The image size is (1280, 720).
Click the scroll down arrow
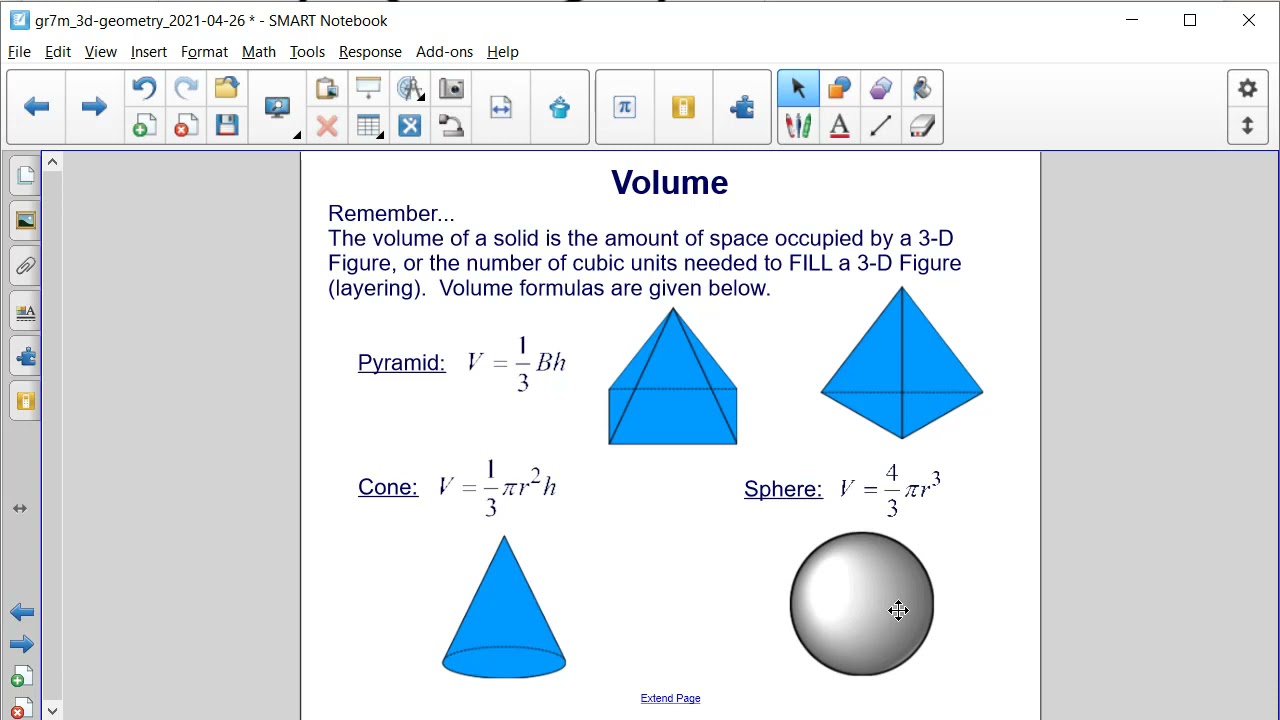(x=52, y=711)
